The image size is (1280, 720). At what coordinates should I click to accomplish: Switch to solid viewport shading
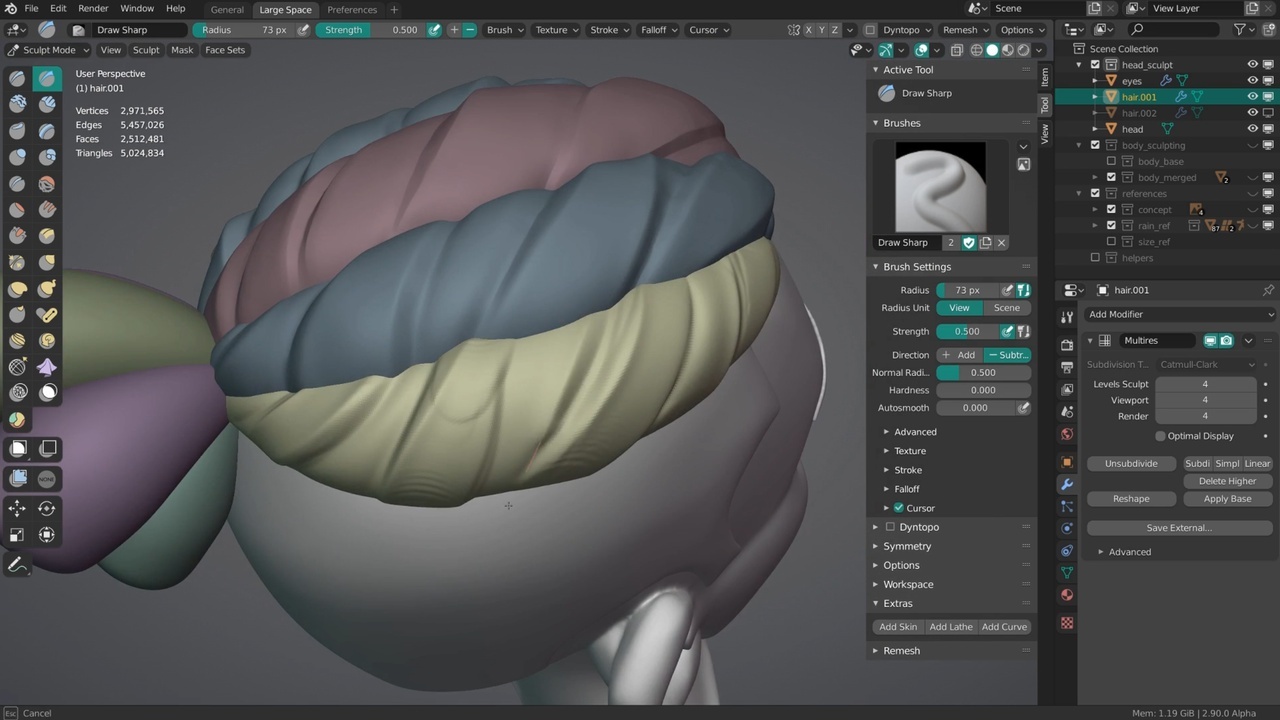pyautogui.click(x=992, y=50)
